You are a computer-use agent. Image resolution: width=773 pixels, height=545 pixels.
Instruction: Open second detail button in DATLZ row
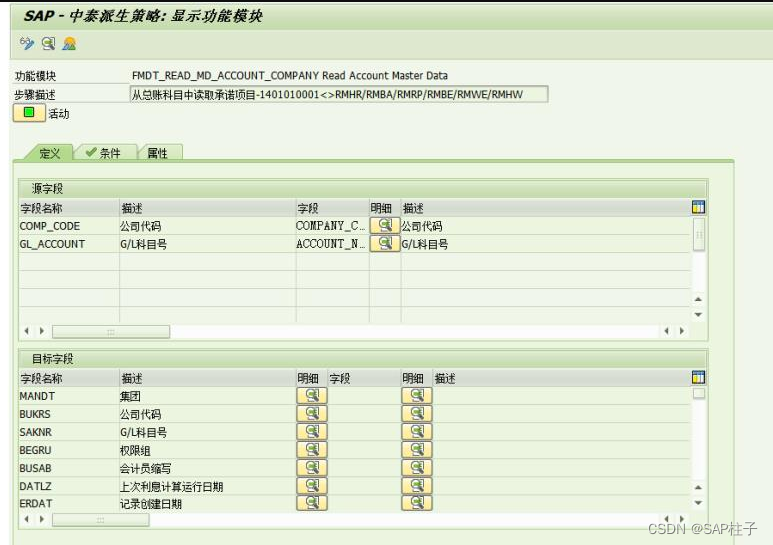pos(417,485)
